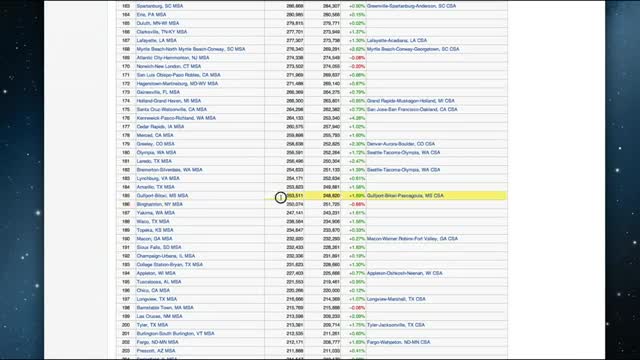Click the Fargo-Wahpeton, ND-MN CSA link
Viewport: 640px width, 360px height.
(x=398, y=342)
